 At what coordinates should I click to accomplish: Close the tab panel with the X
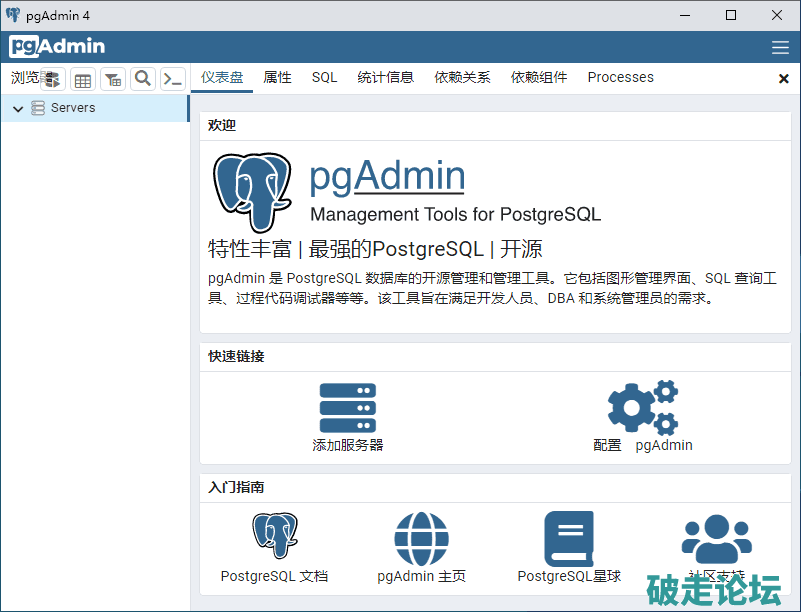pos(783,79)
